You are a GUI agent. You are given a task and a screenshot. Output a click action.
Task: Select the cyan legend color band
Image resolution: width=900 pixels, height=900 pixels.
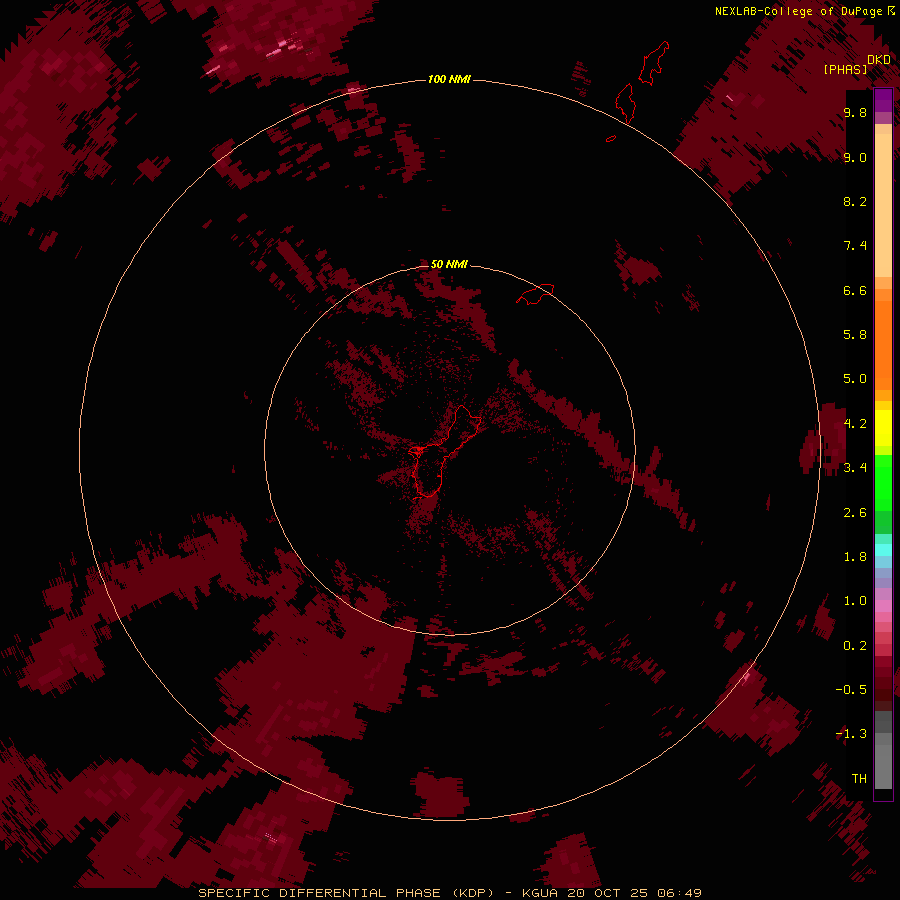click(883, 550)
